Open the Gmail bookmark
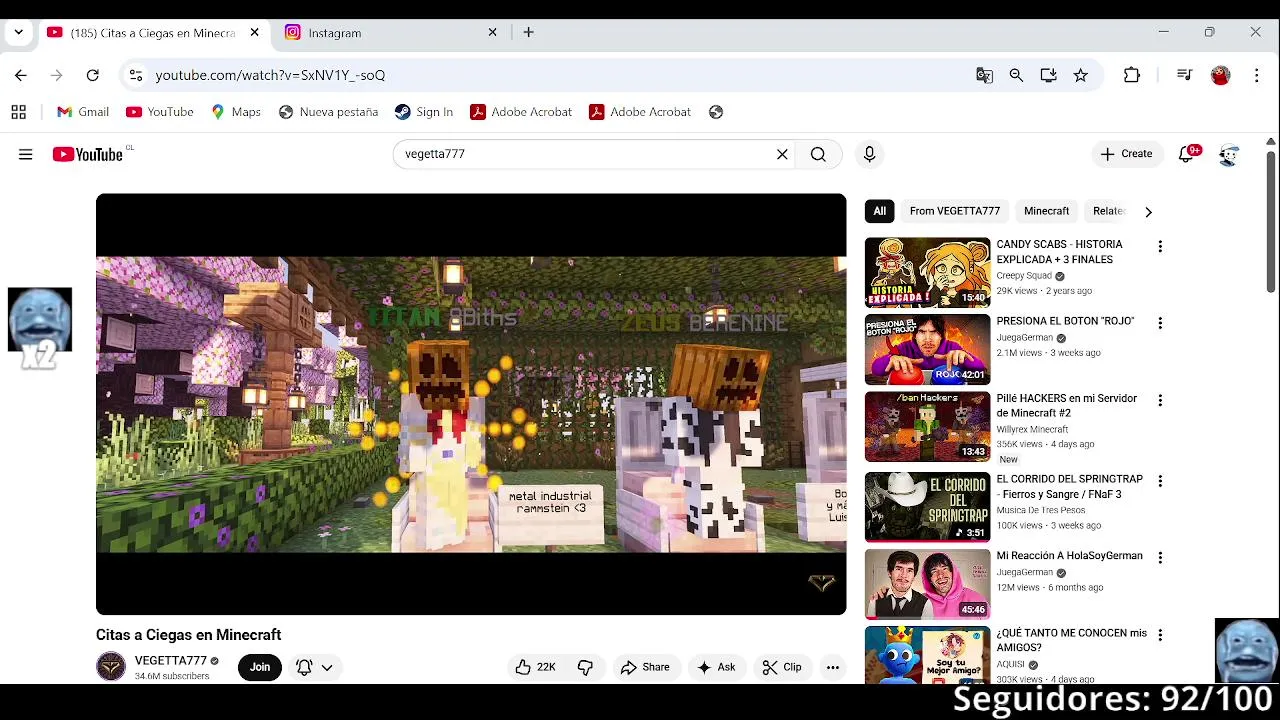 [x=83, y=112]
